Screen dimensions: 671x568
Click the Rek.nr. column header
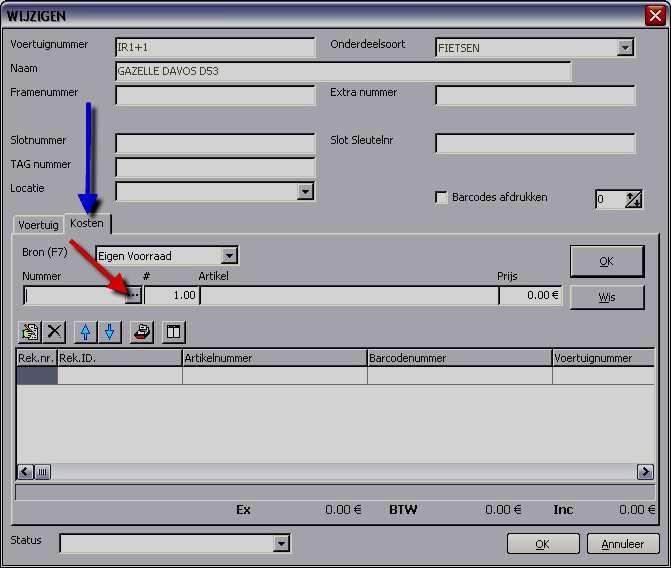[37, 358]
